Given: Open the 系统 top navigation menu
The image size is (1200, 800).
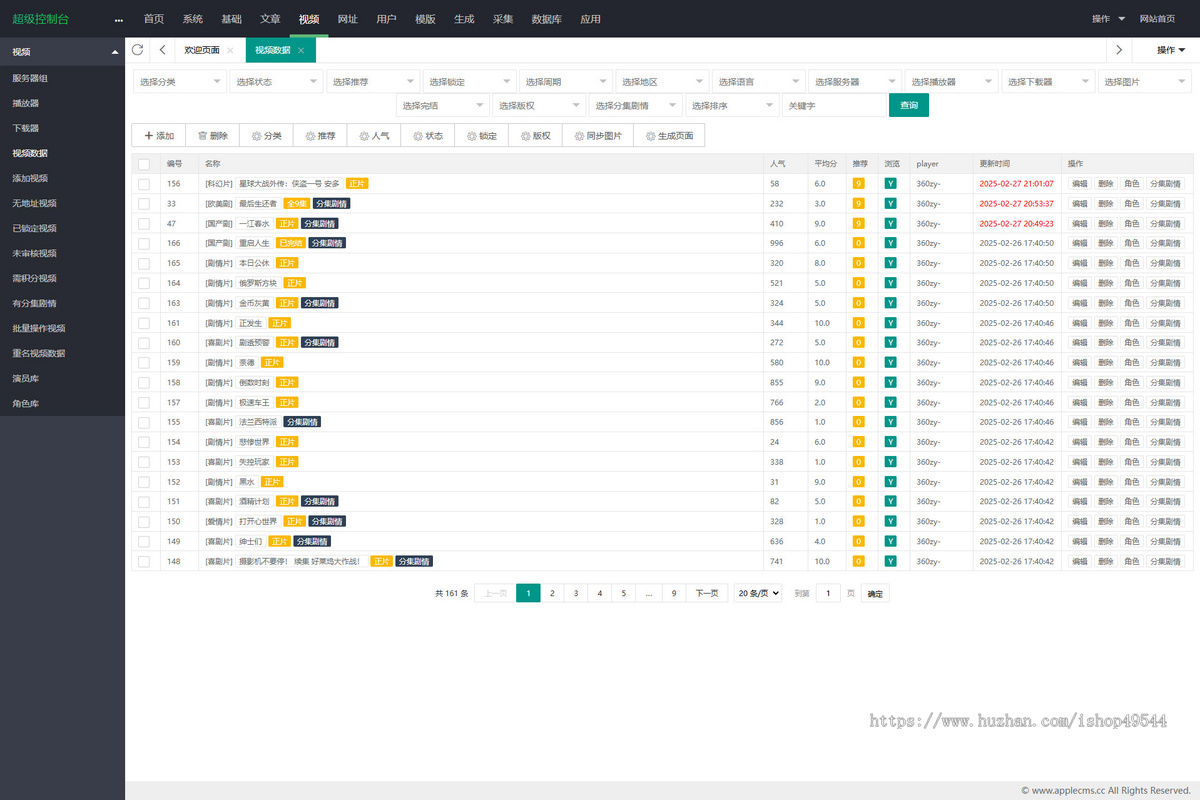Looking at the screenshot, I should (192, 19).
